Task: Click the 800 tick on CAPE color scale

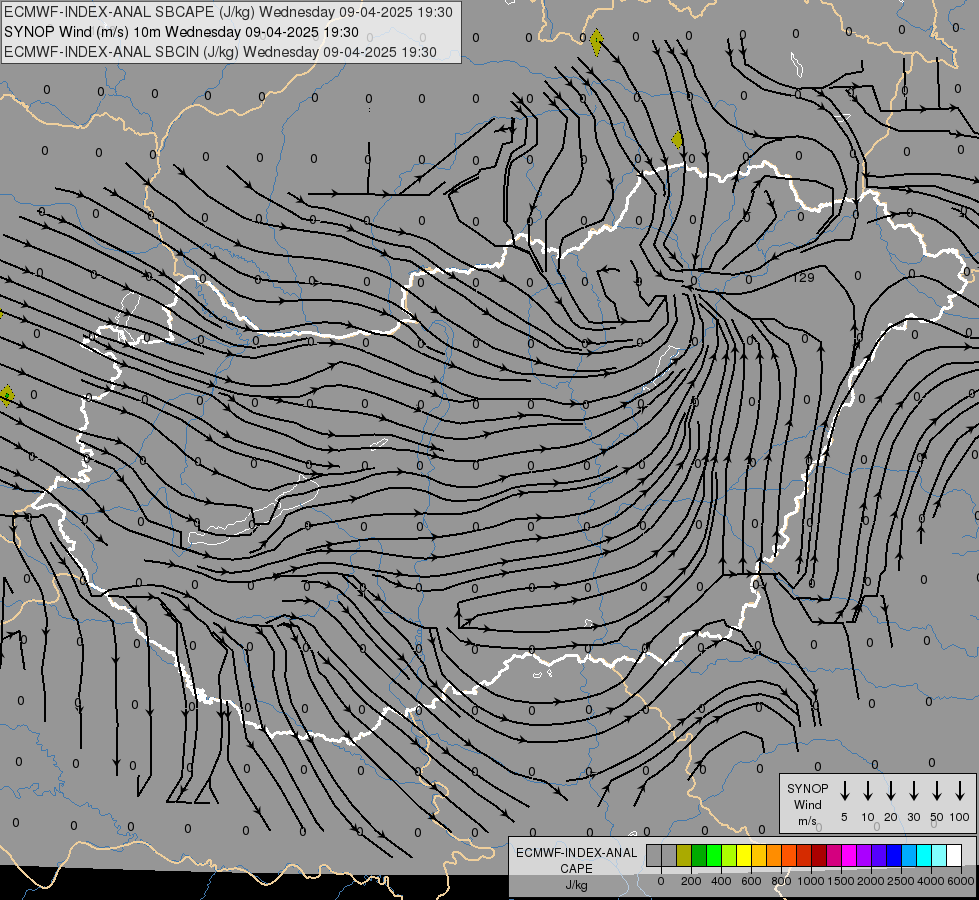Action: point(781,881)
